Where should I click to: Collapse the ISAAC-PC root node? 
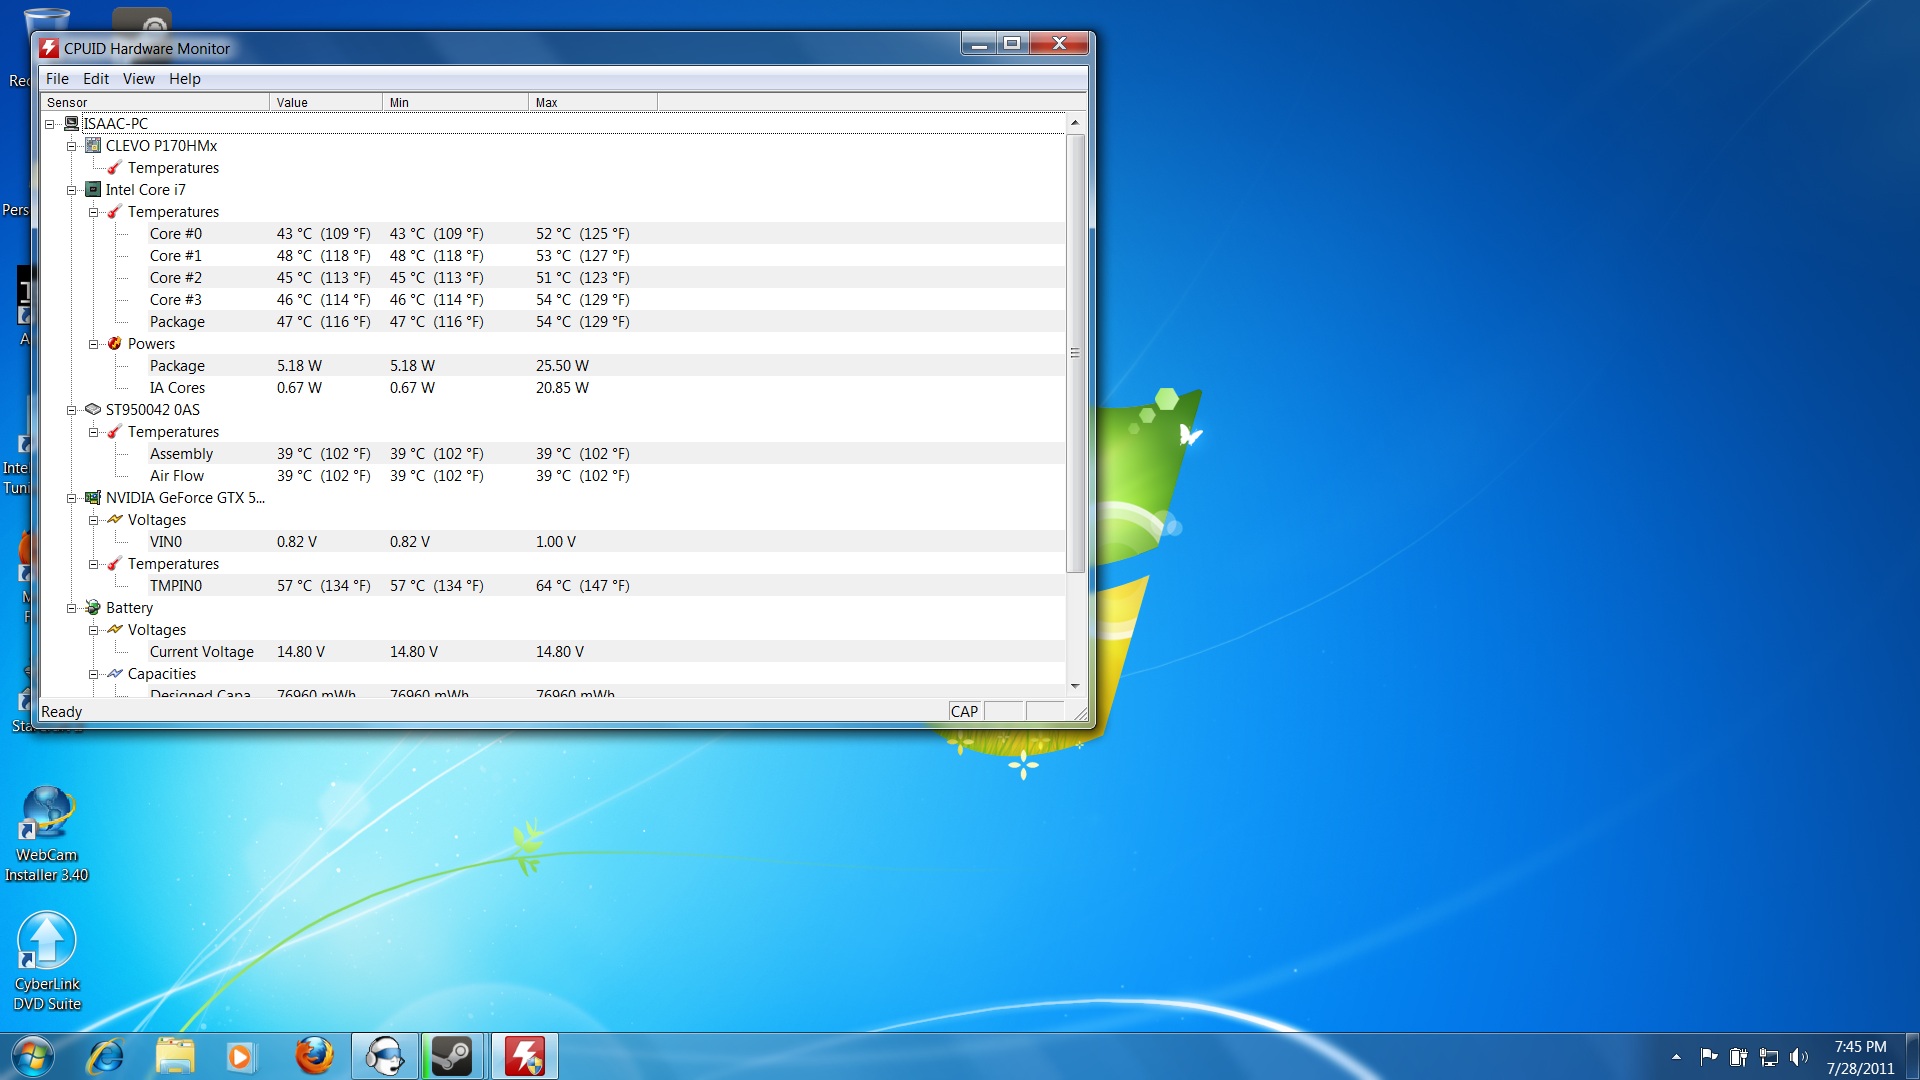49,124
